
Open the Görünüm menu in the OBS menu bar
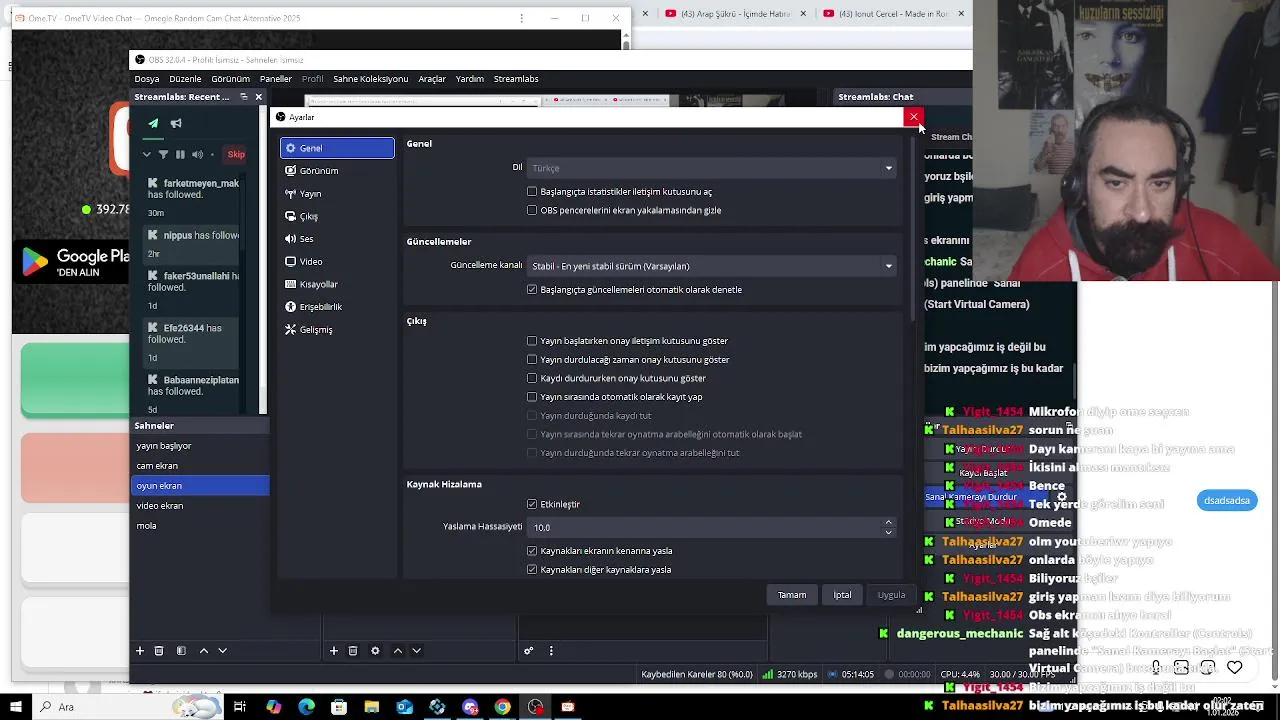[230, 79]
